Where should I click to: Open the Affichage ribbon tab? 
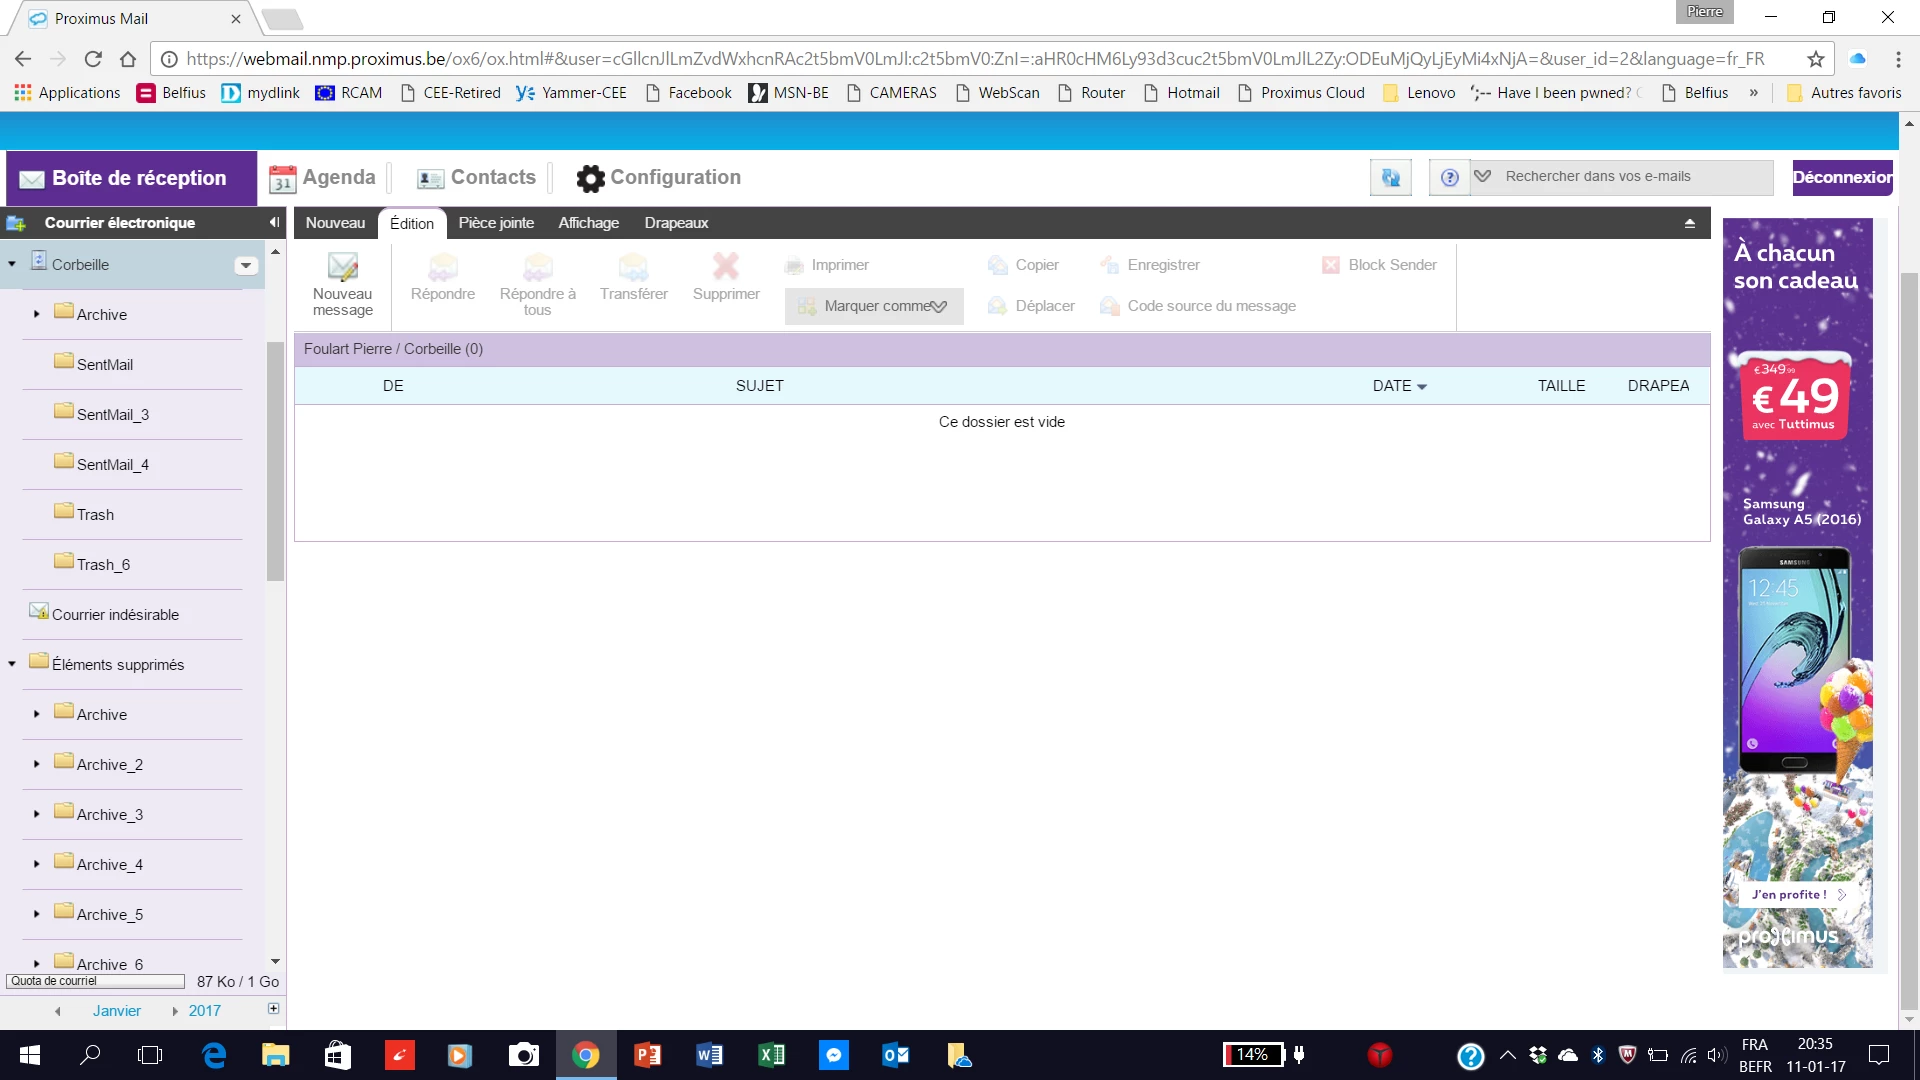click(588, 223)
